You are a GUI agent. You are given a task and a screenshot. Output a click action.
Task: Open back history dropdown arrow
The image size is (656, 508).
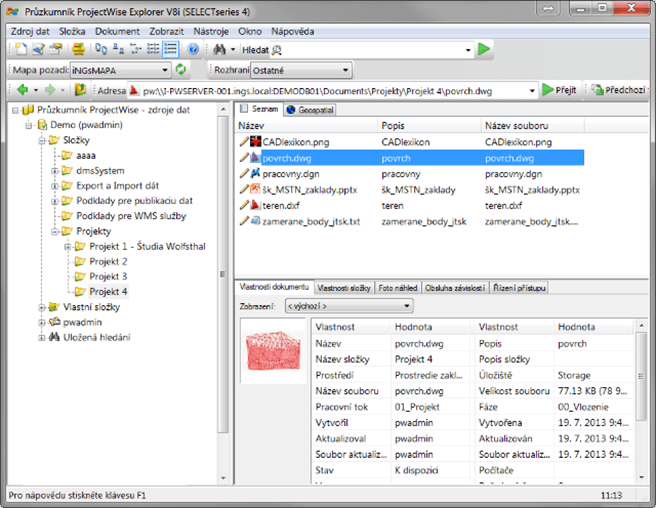[36, 90]
